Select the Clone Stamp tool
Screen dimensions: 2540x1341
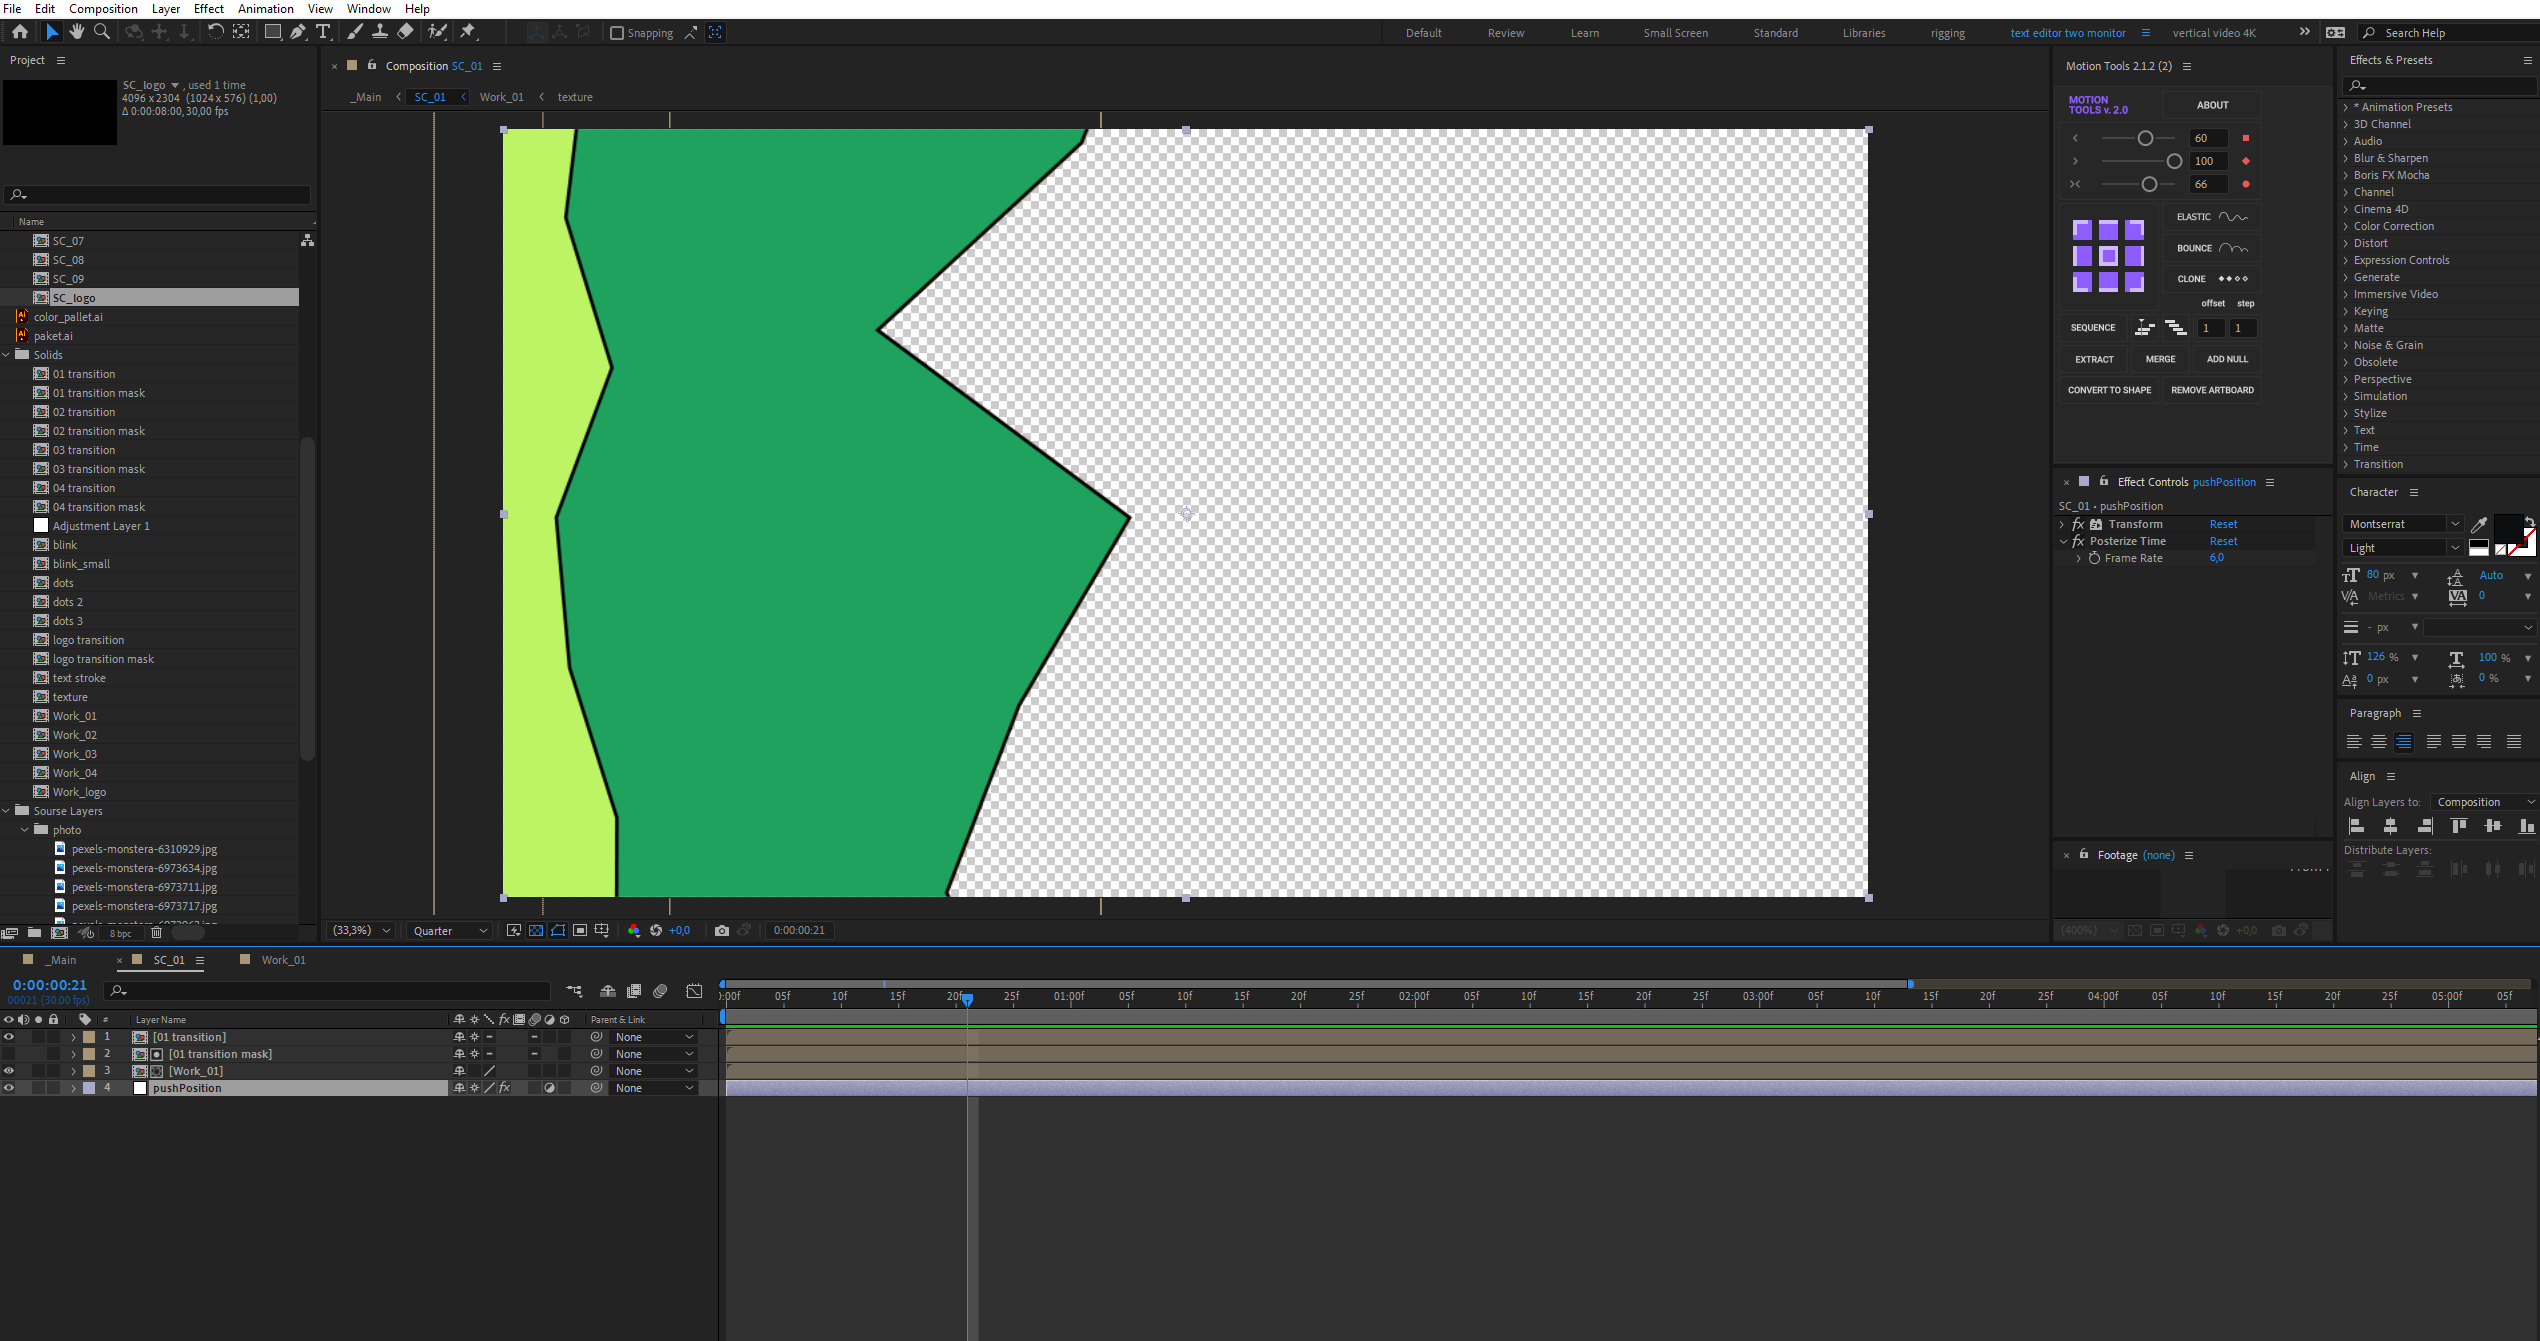[x=379, y=32]
